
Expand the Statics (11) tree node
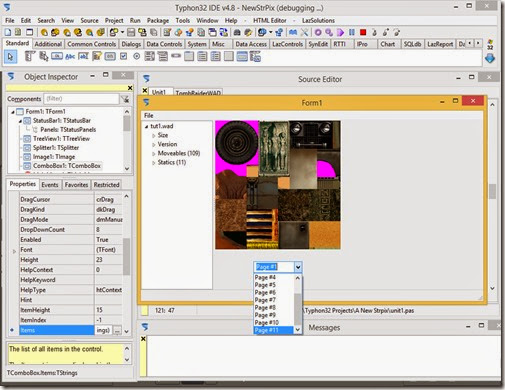tap(154, 163)
